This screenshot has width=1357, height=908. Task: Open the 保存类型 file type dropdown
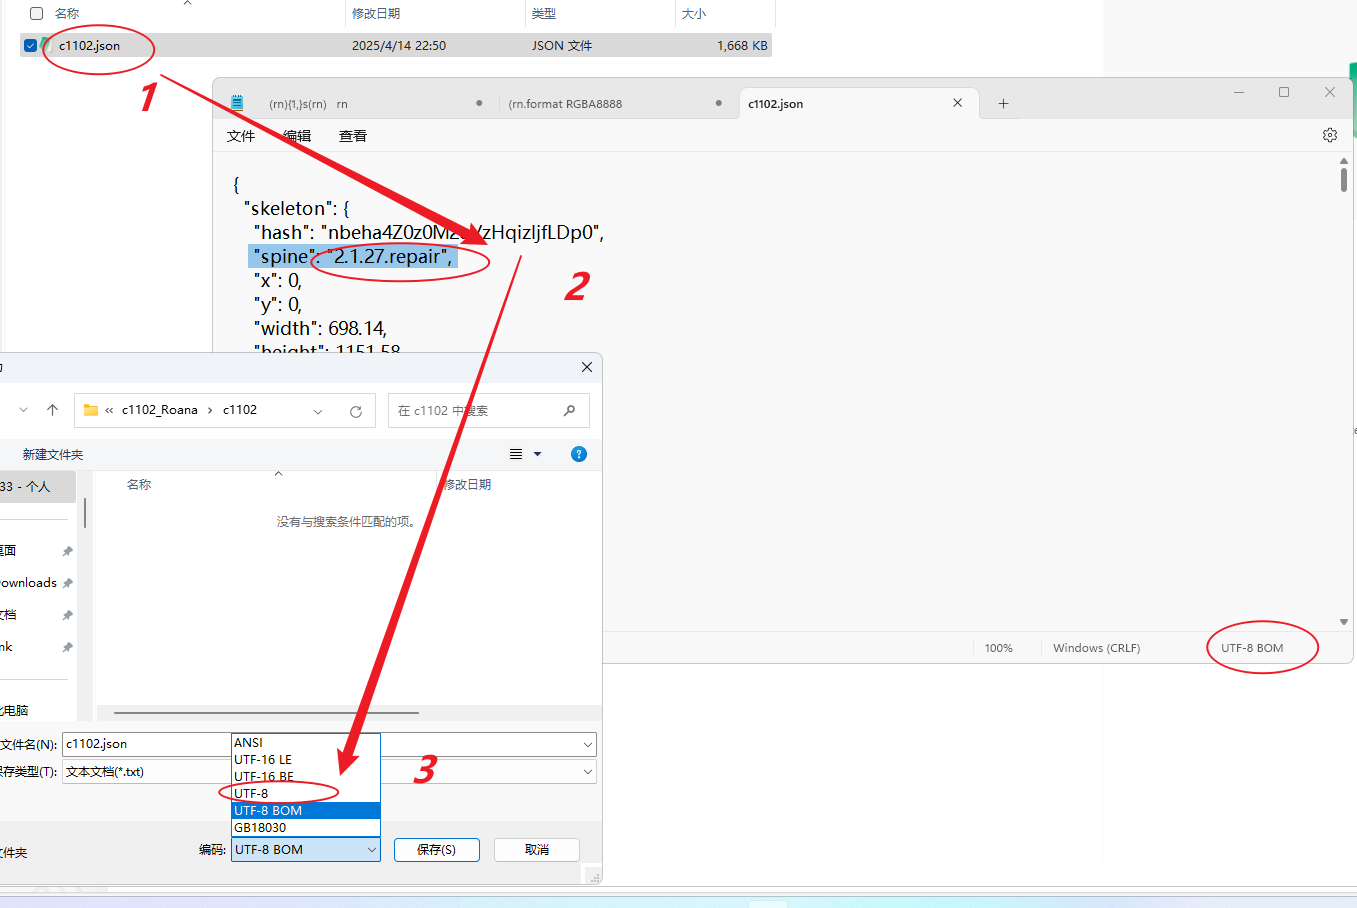[587, 772]
